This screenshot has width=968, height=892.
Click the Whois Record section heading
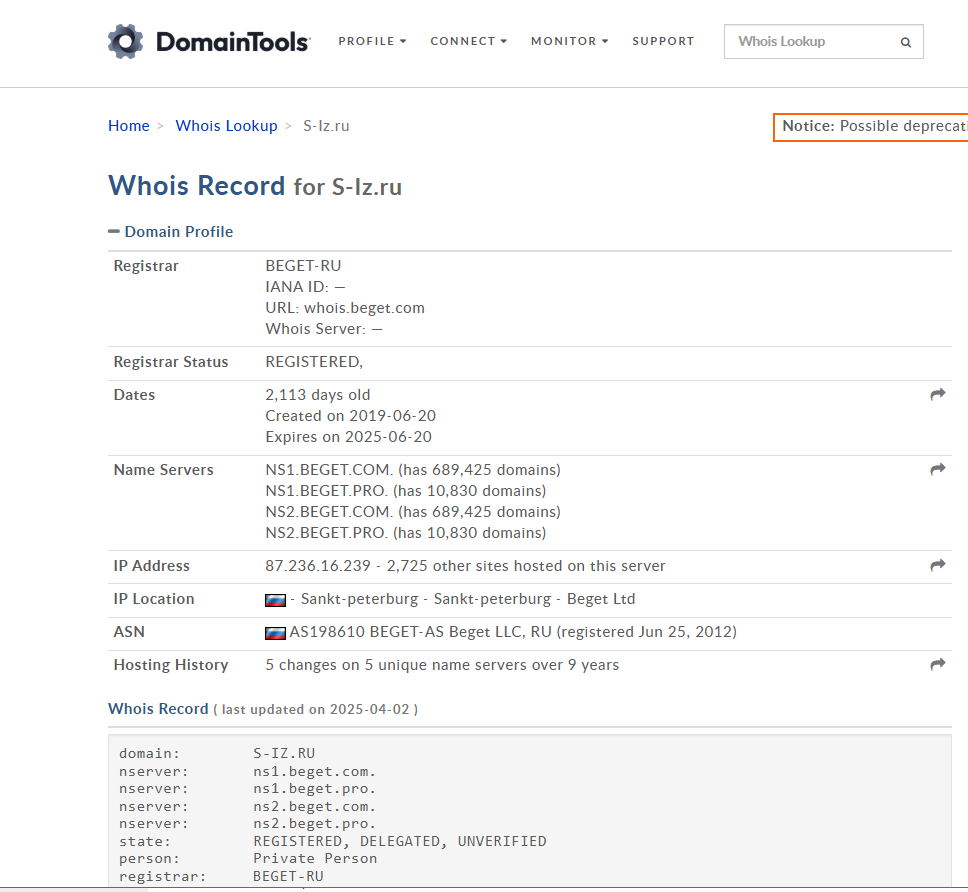[158, 709]
